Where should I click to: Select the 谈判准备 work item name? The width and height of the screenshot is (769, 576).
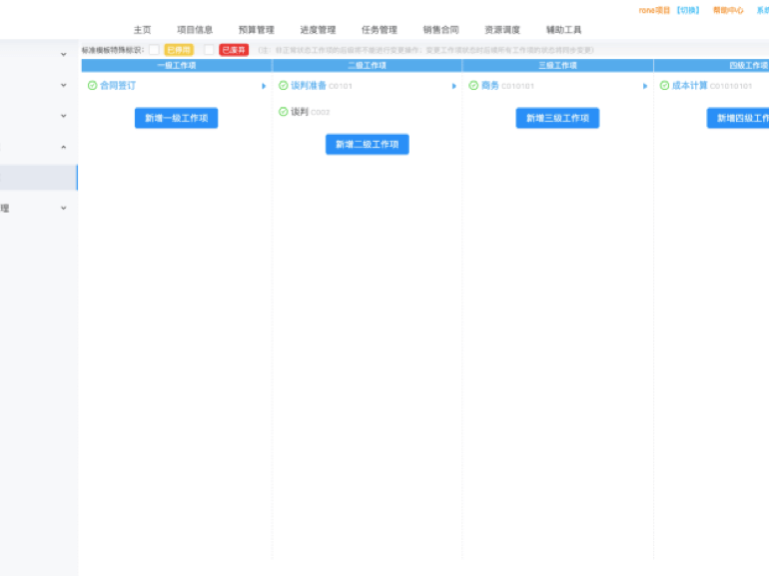308,86
